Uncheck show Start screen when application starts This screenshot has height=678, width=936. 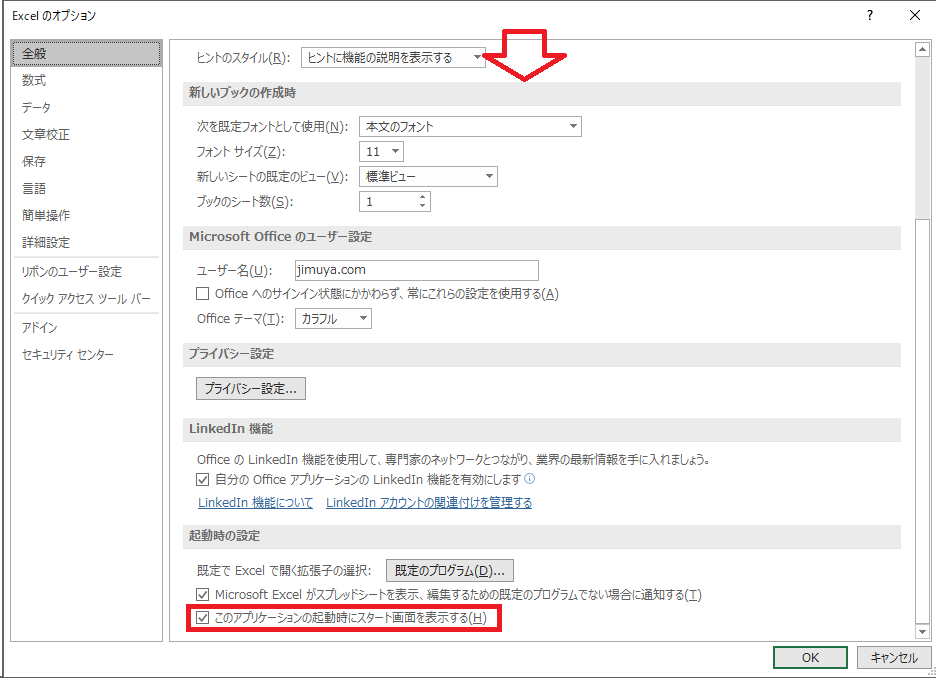[x=203, y=618]
